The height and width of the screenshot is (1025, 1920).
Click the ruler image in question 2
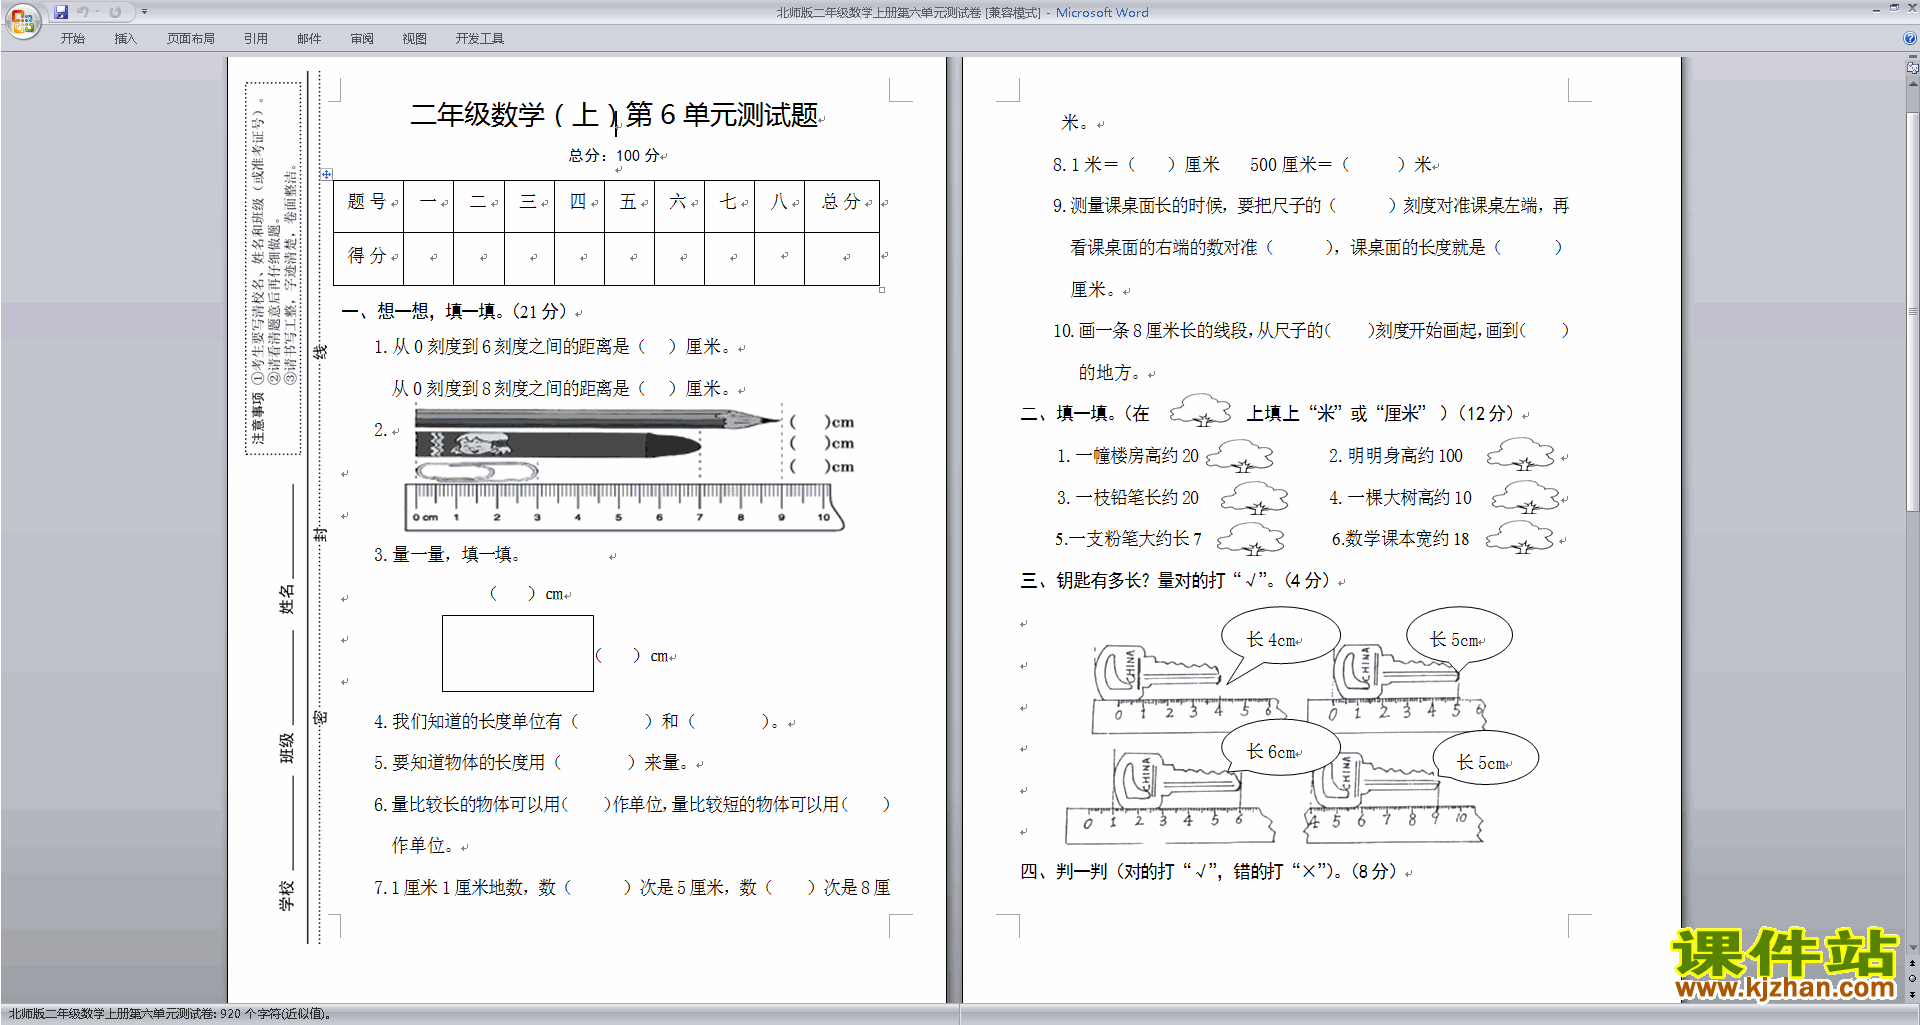[624, 506]
